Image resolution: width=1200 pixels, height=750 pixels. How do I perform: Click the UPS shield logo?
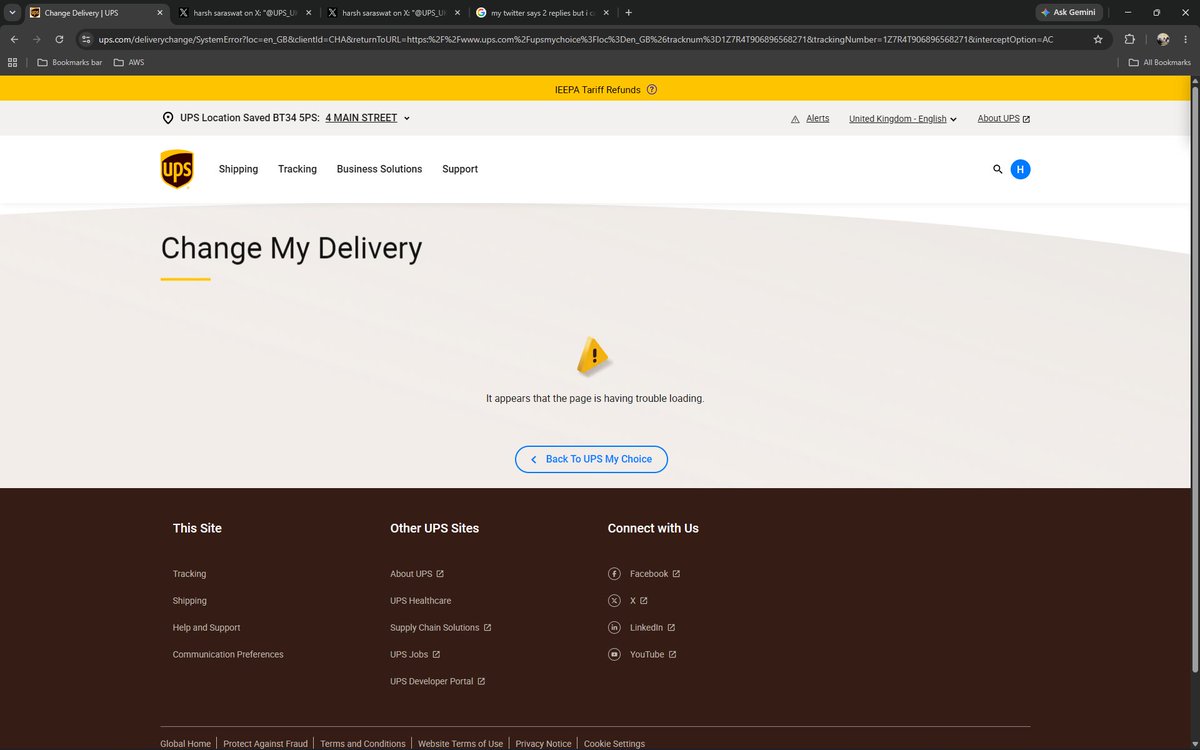tap(177, 169)
